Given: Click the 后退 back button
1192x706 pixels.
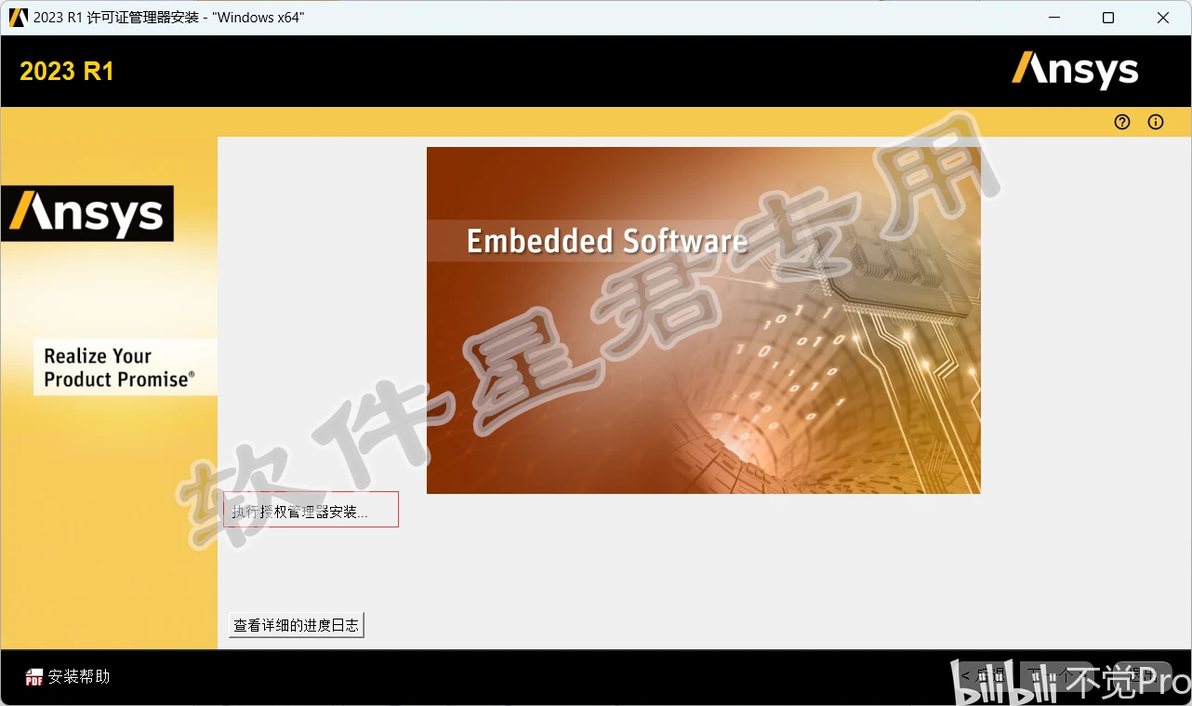Looking at the screenshot, I should tap(984, 675).
